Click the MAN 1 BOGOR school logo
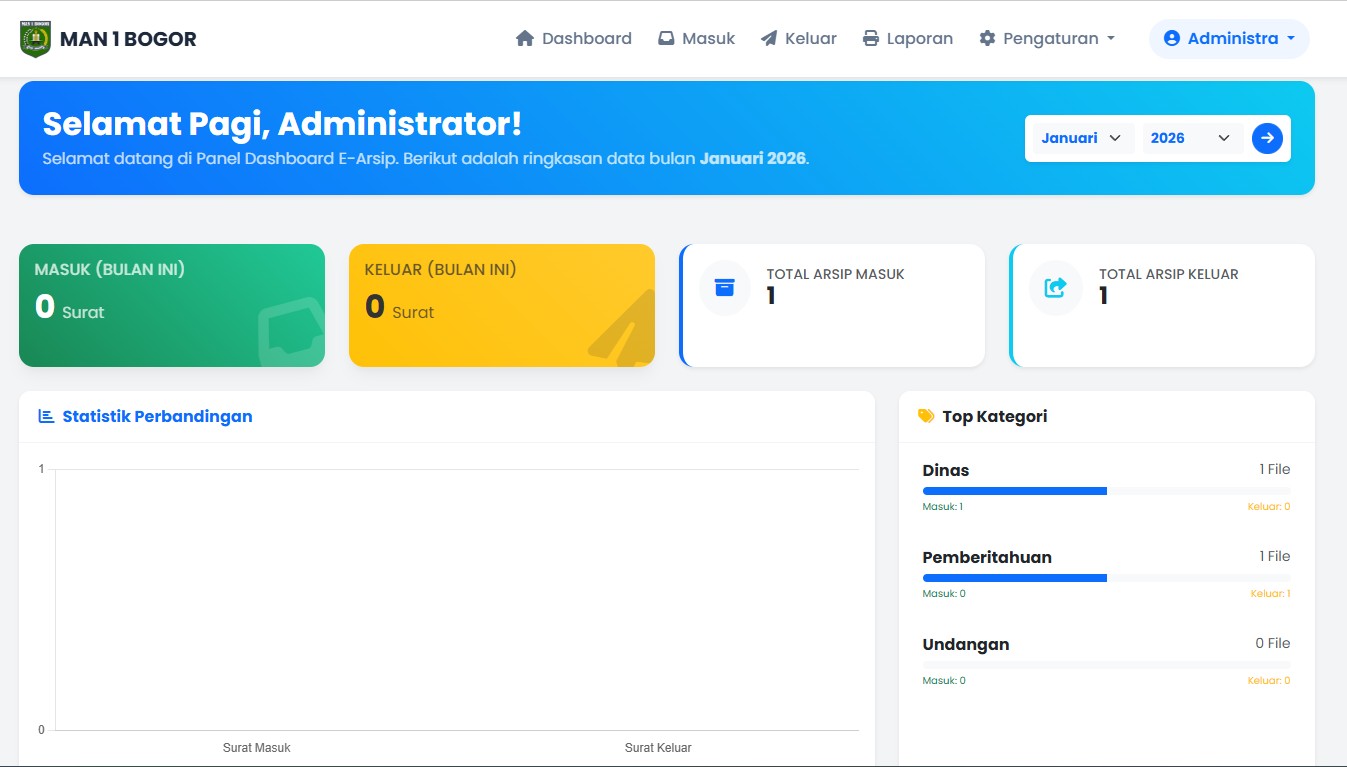 pyautogui.click(x=35, y=39)
